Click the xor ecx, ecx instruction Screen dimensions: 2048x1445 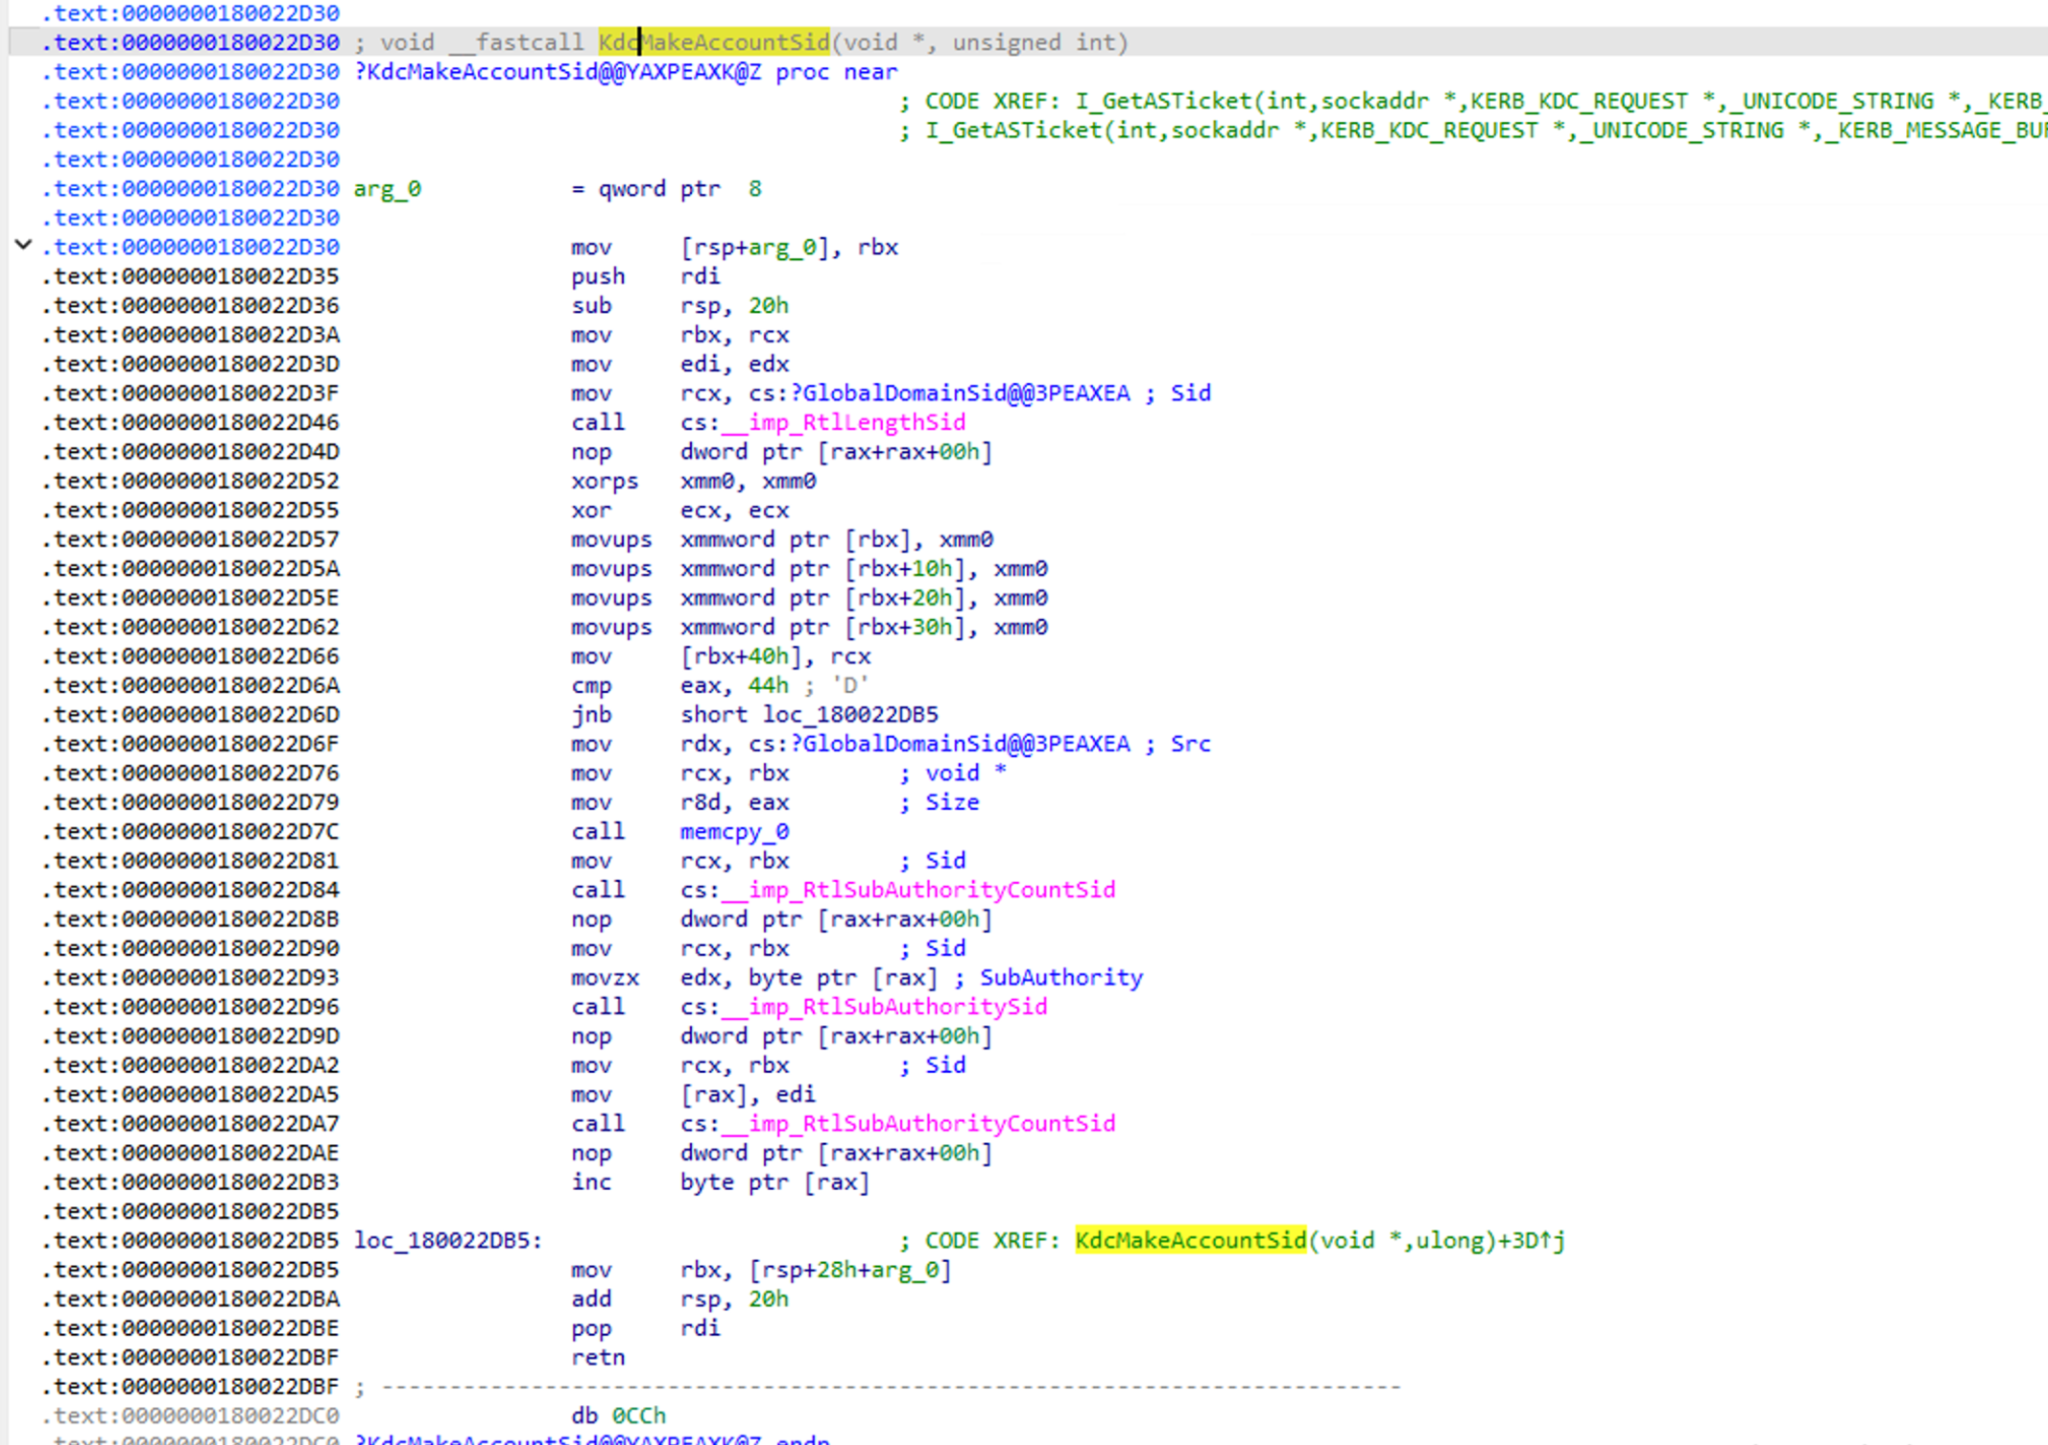[x=679, y=511]
